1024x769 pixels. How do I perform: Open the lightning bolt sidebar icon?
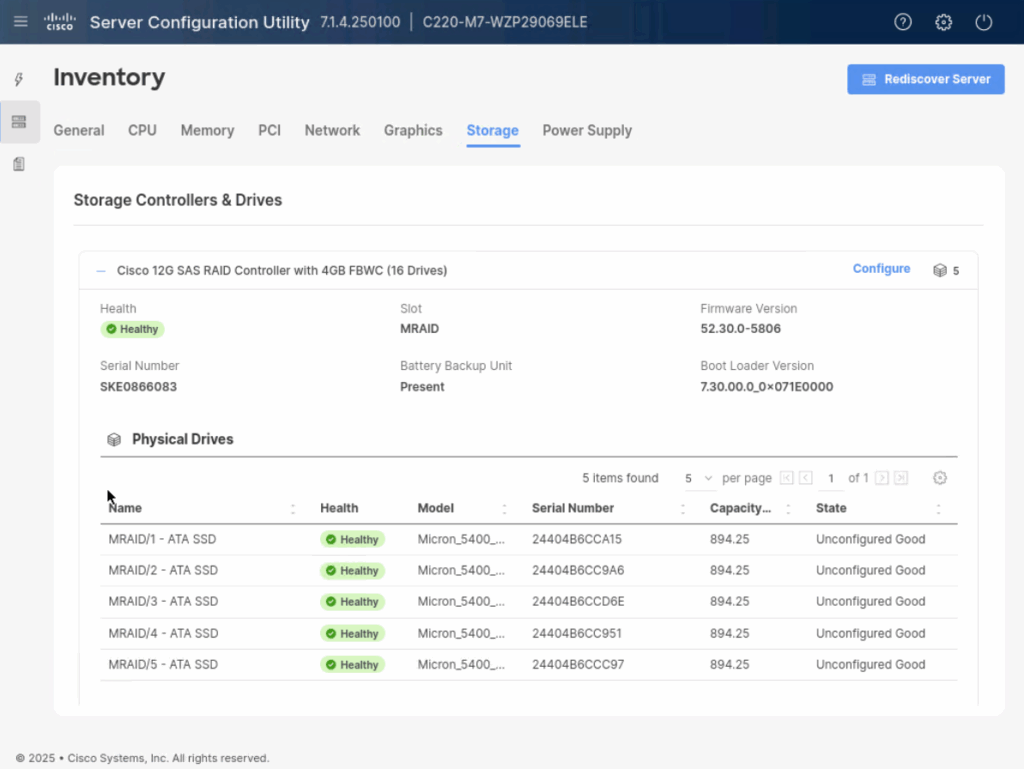point(19,80)
